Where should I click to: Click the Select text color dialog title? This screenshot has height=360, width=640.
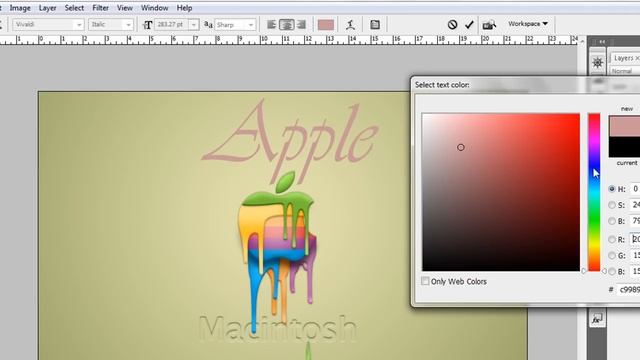pos(442,85)
